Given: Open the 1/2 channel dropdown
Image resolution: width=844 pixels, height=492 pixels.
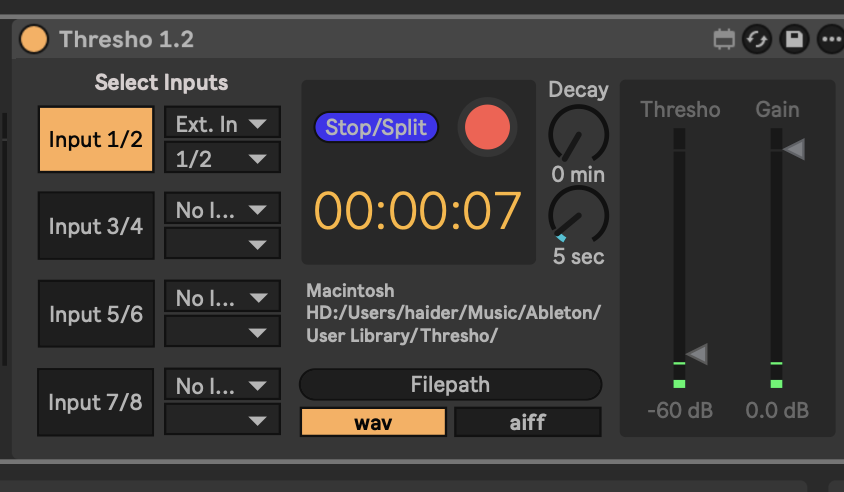Looking at the screenshot, I should point(222,157).
